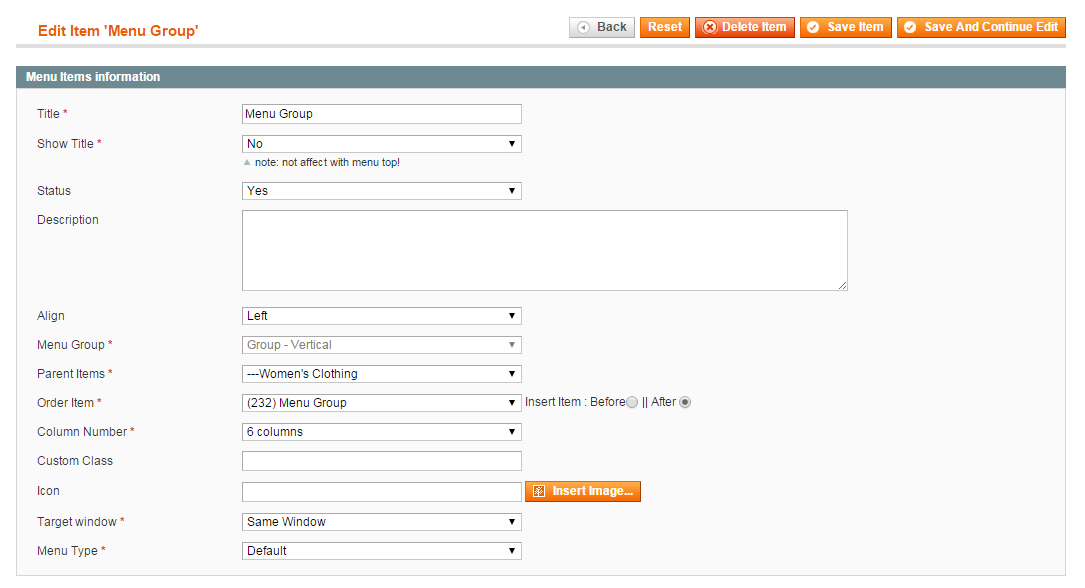Click the 'Parent Items' field label
The height and width of the screenshot is (588, 1085).
(71, 374)
